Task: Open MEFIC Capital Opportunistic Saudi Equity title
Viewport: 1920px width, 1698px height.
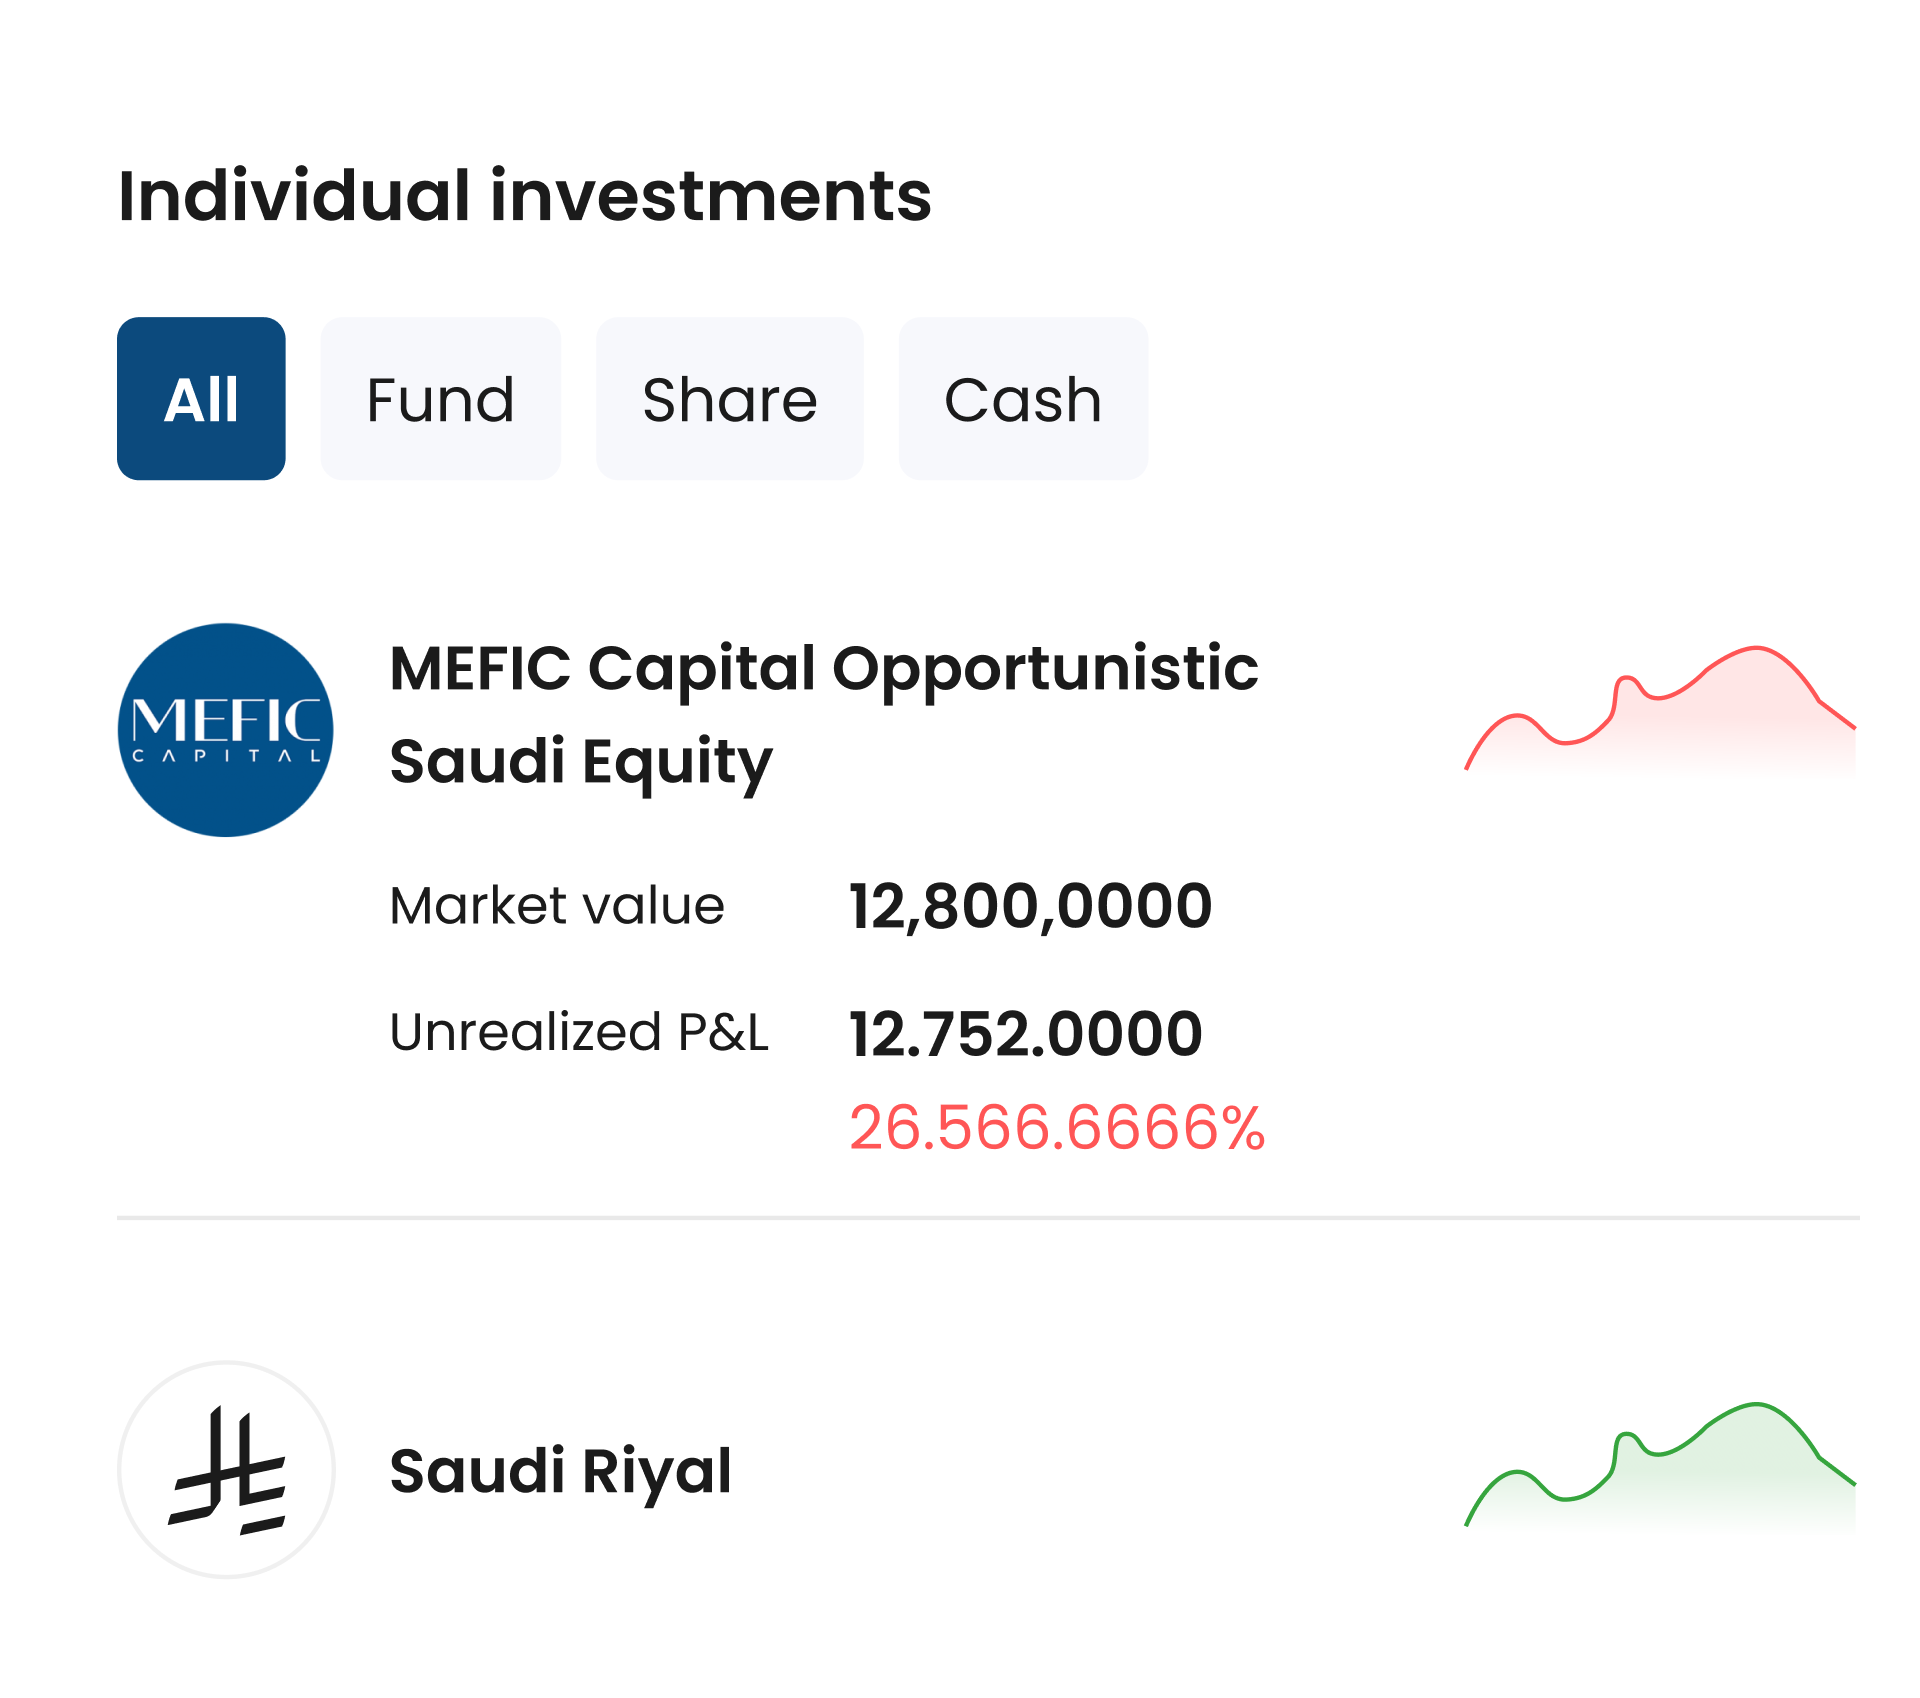Action: tap(823, 668)
